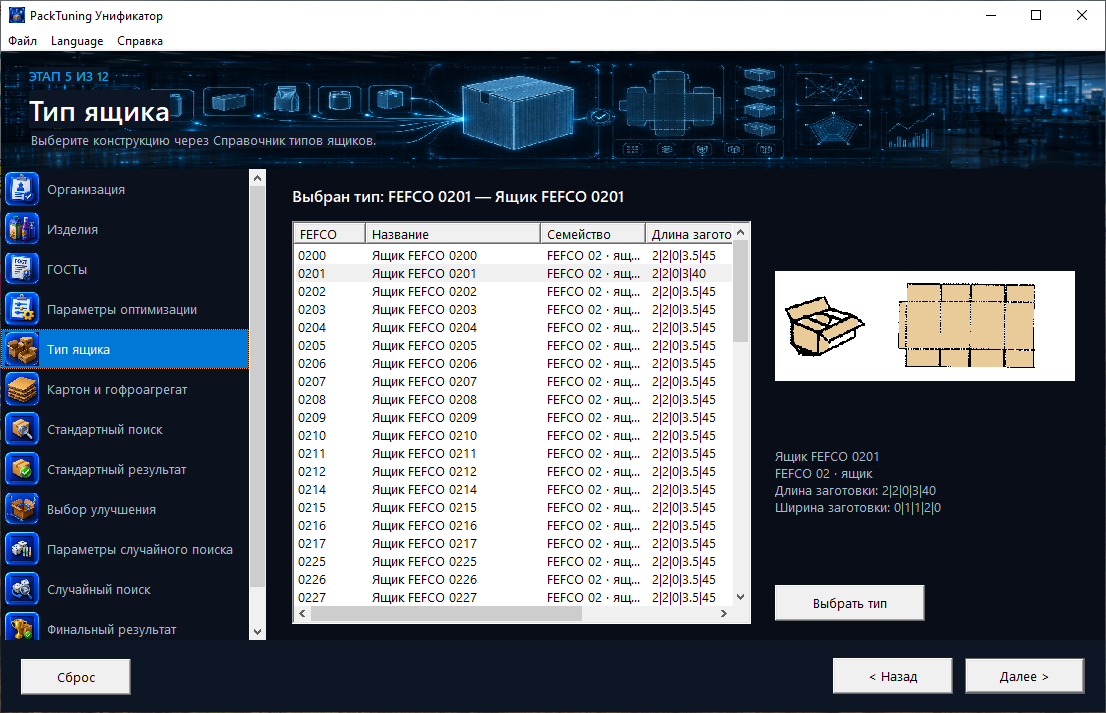Click the table's vertical scrollbar thumb
Screen dimensions: 1106x713
(741, 291)
